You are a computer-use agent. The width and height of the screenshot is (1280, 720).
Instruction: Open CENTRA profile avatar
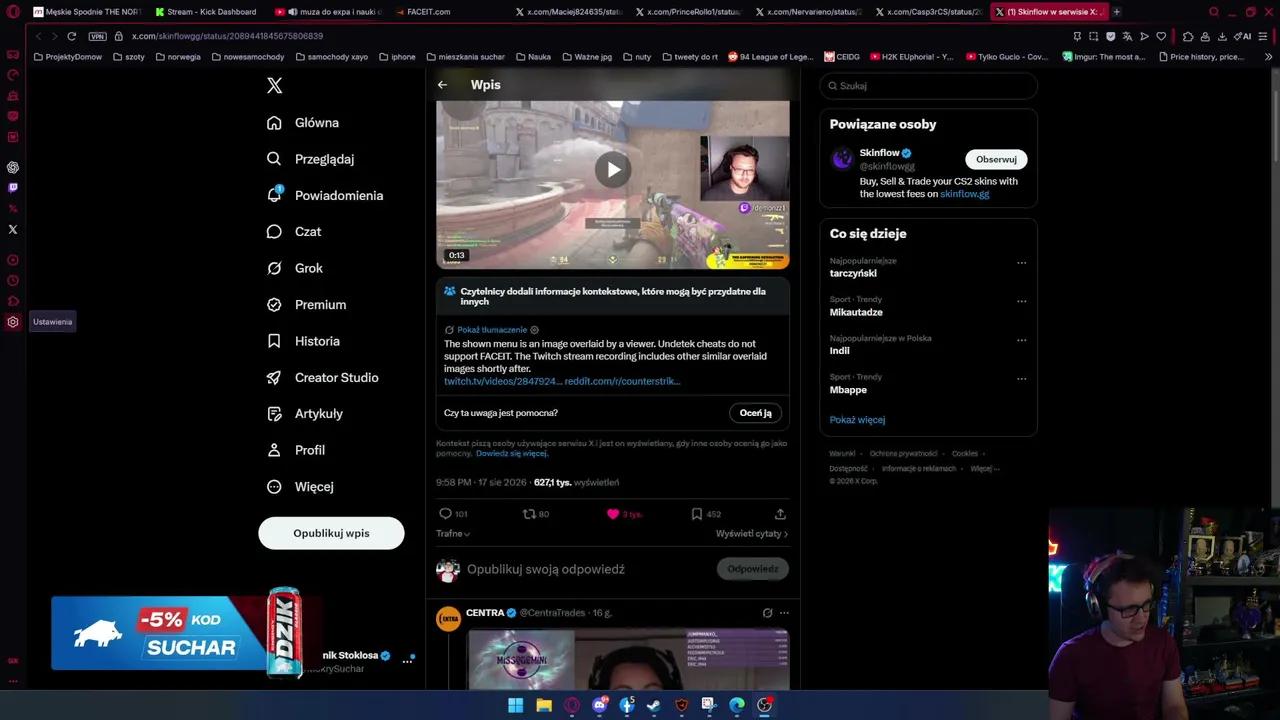click(x=448, y=618)
